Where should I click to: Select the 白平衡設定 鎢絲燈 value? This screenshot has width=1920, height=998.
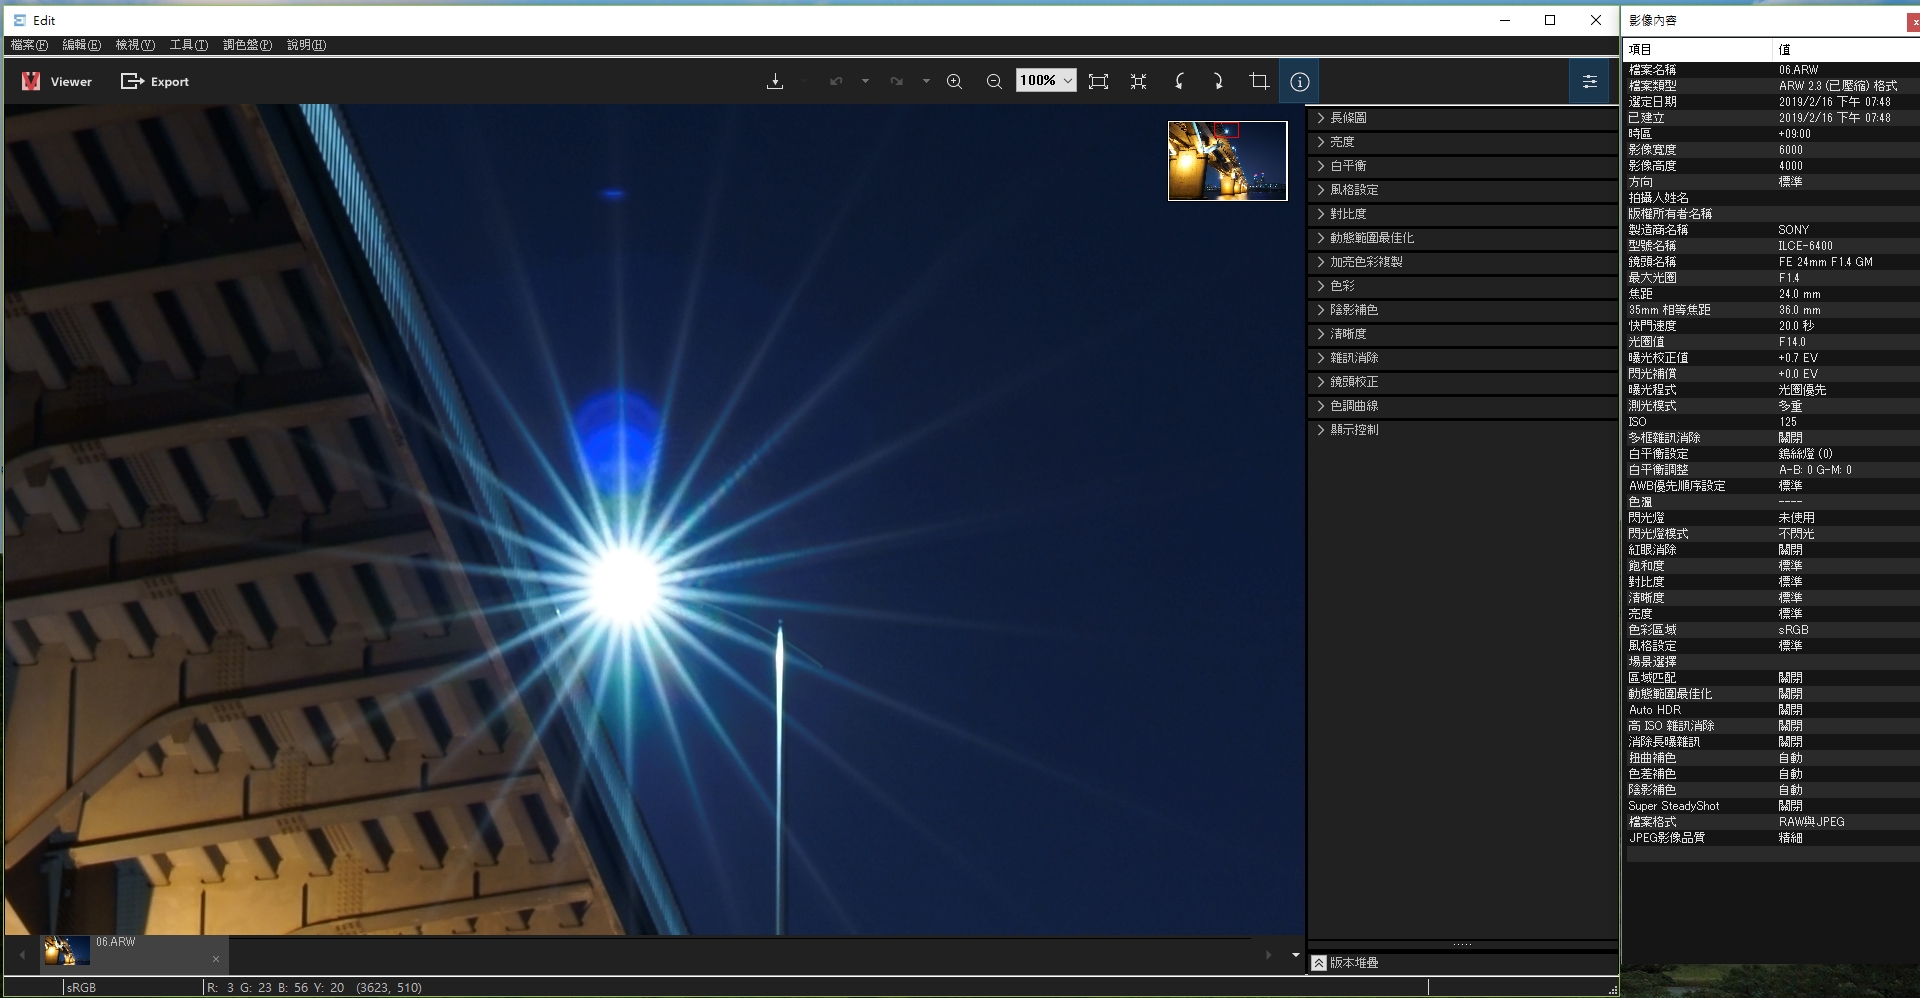coord(1805,454)
